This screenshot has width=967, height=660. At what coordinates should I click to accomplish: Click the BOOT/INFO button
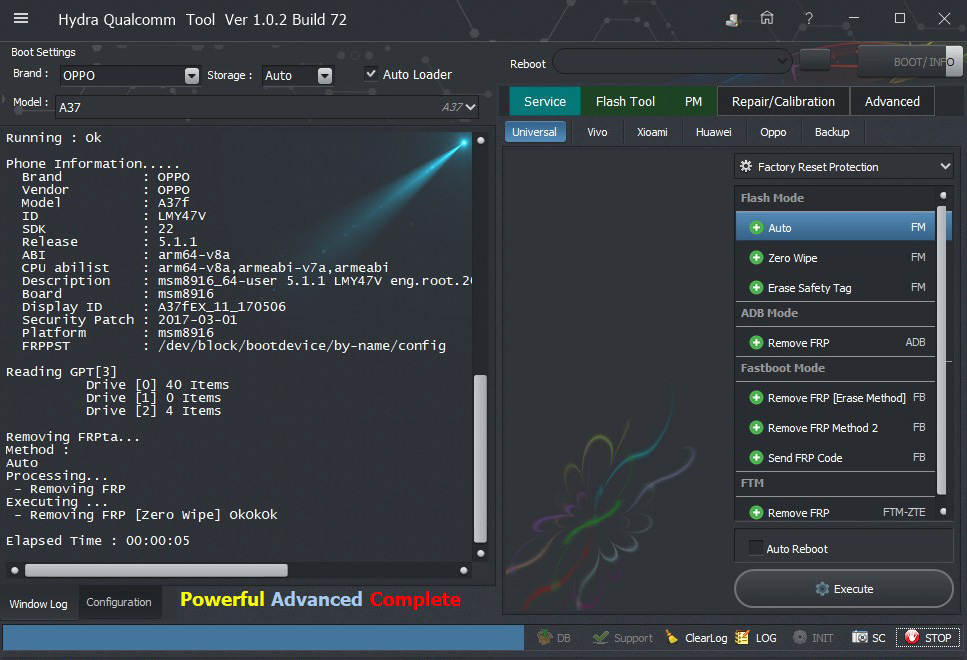click(910, 61)
